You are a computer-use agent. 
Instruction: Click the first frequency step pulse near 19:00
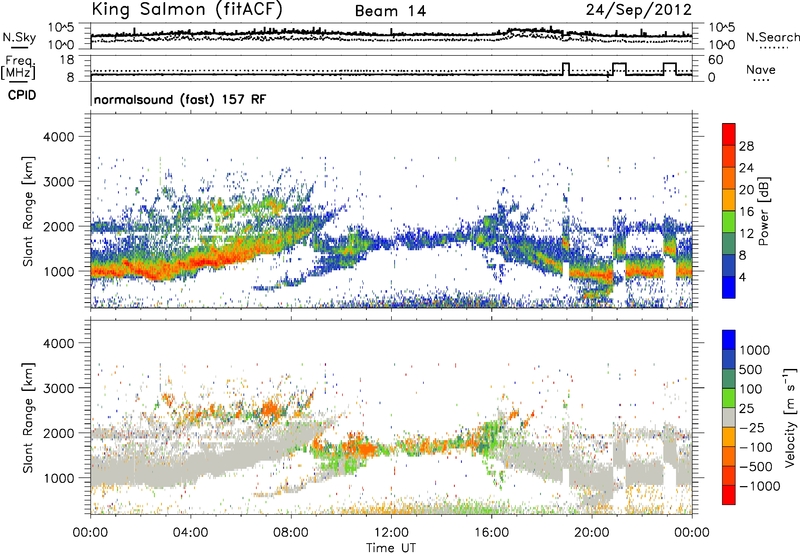point(565,69)
